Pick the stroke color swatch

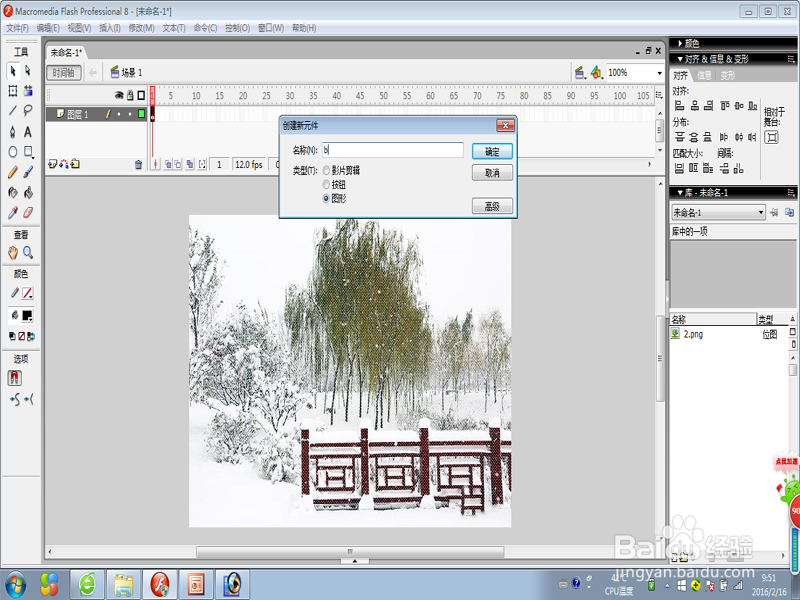(28, 293)
